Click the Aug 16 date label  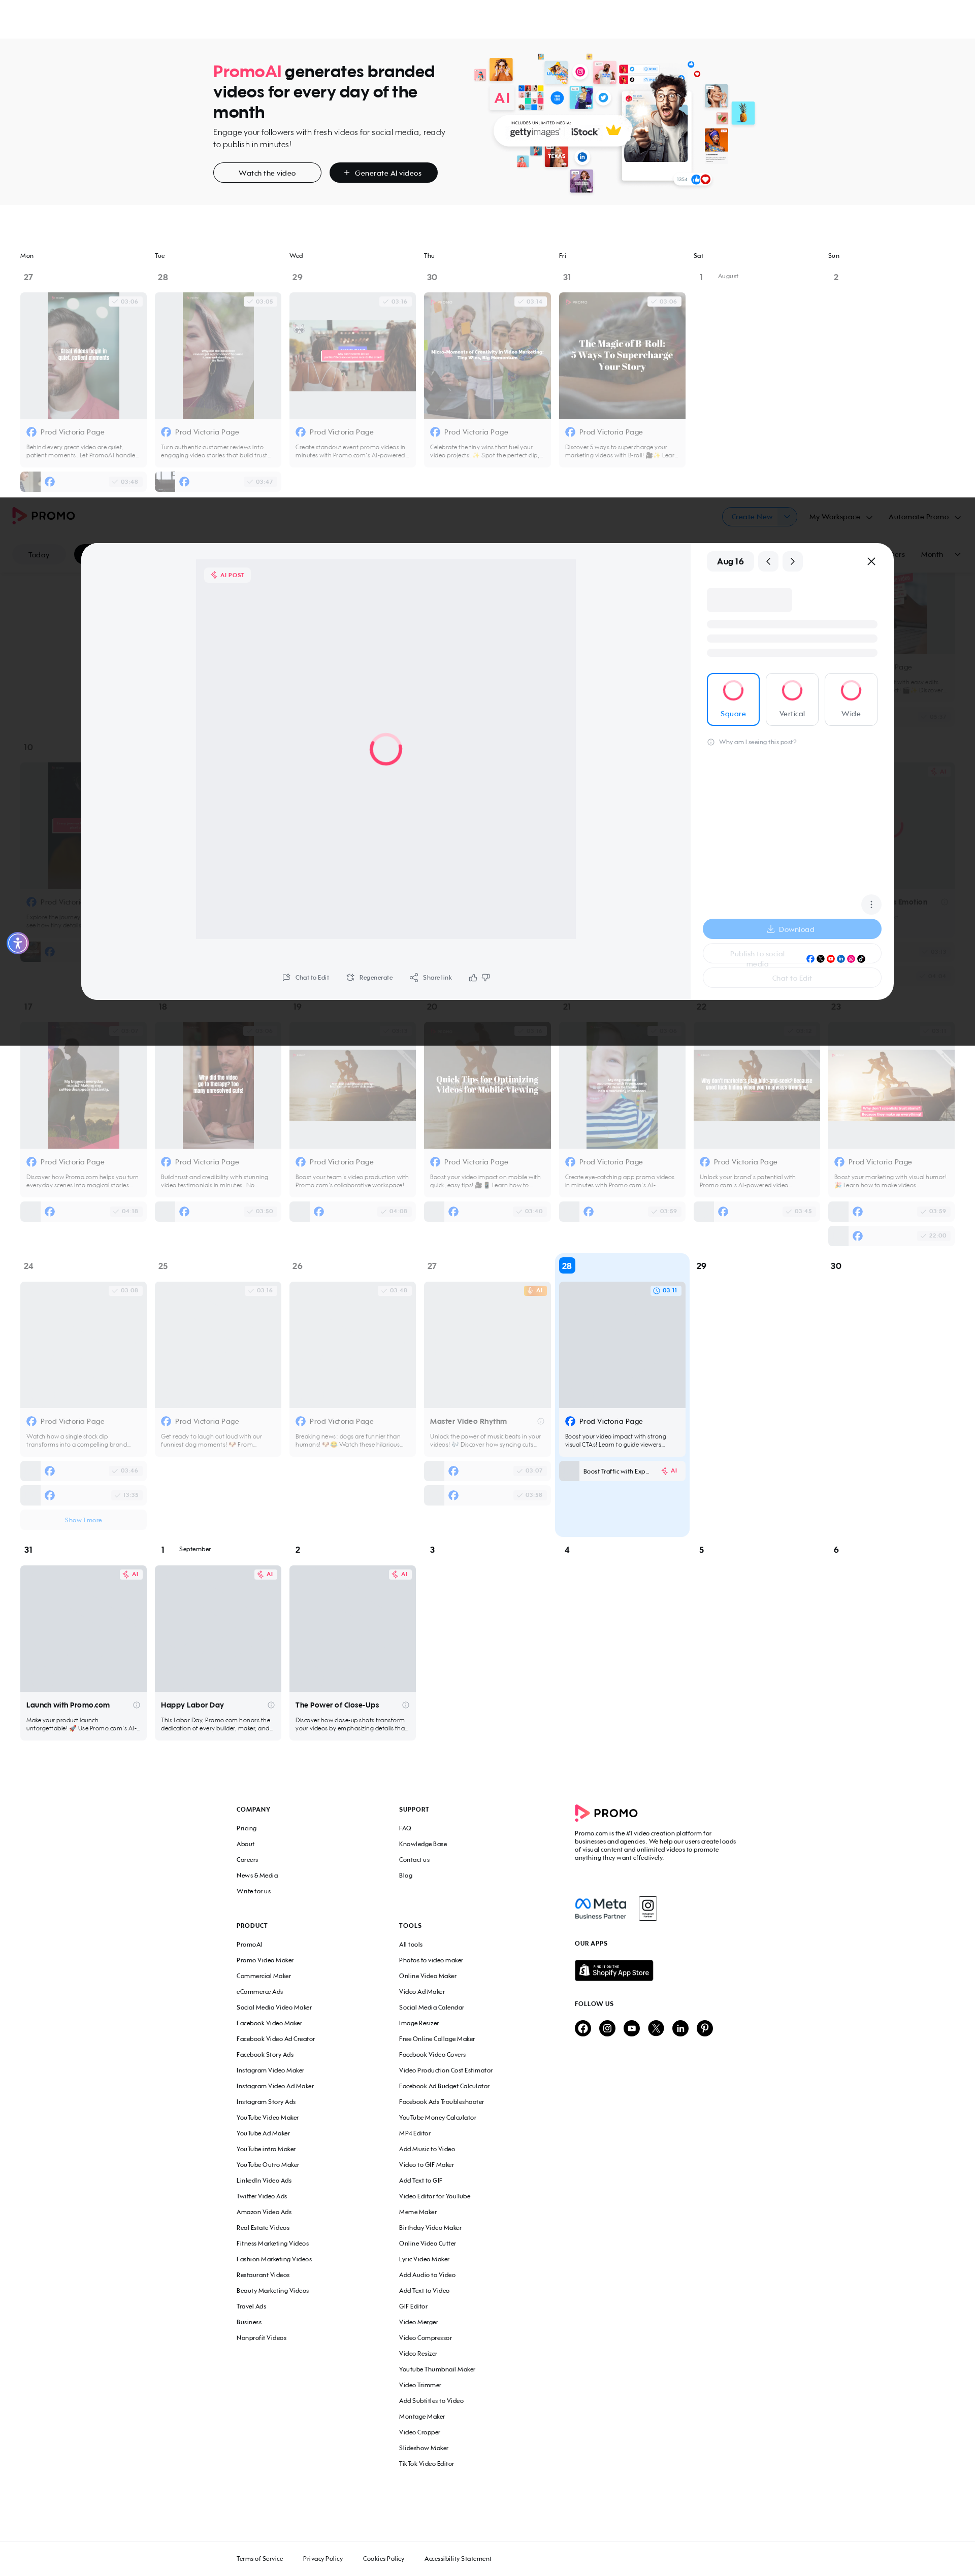(730, 561)
